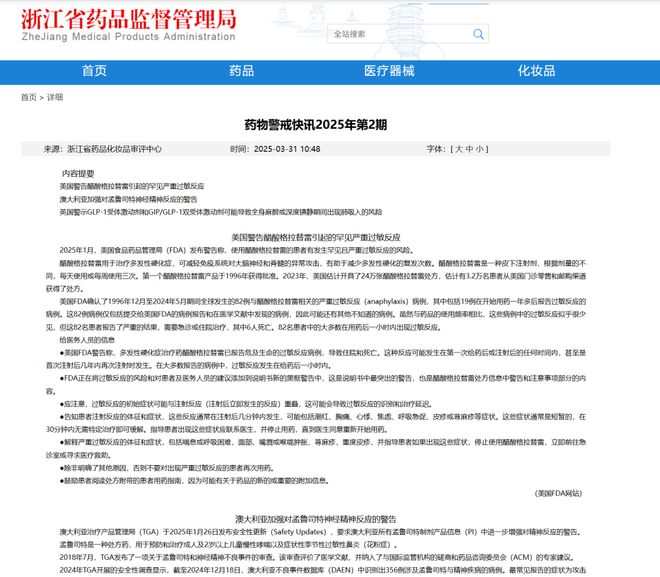This screenshot has width=660, height=577.
Task: Click paragraph starting 2025年1月，美国食品药品管理局
Action: pyautogui.click(x=237, y=250)
